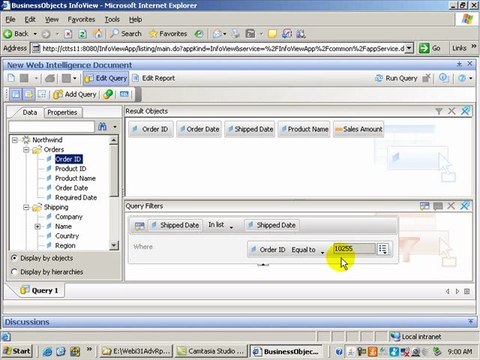Click Remove All icon in Query Filters
480x360 pixels.
tap(465, 206)
